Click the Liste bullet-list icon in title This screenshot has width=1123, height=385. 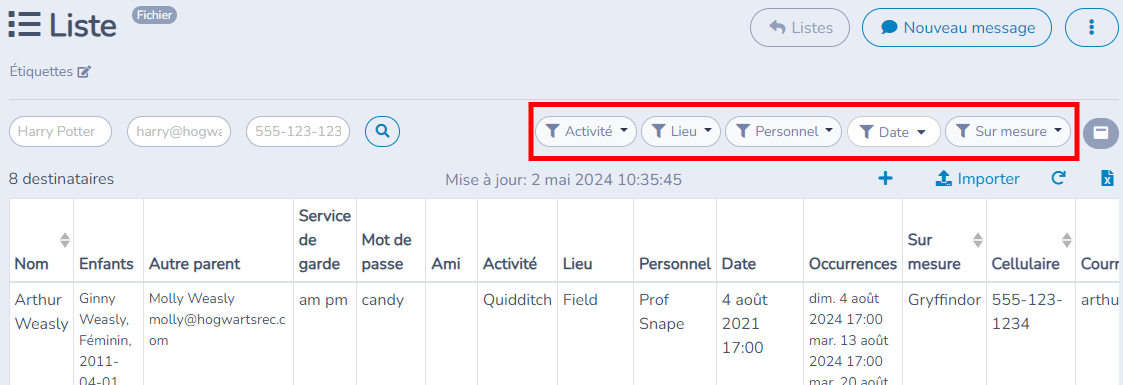24,25
